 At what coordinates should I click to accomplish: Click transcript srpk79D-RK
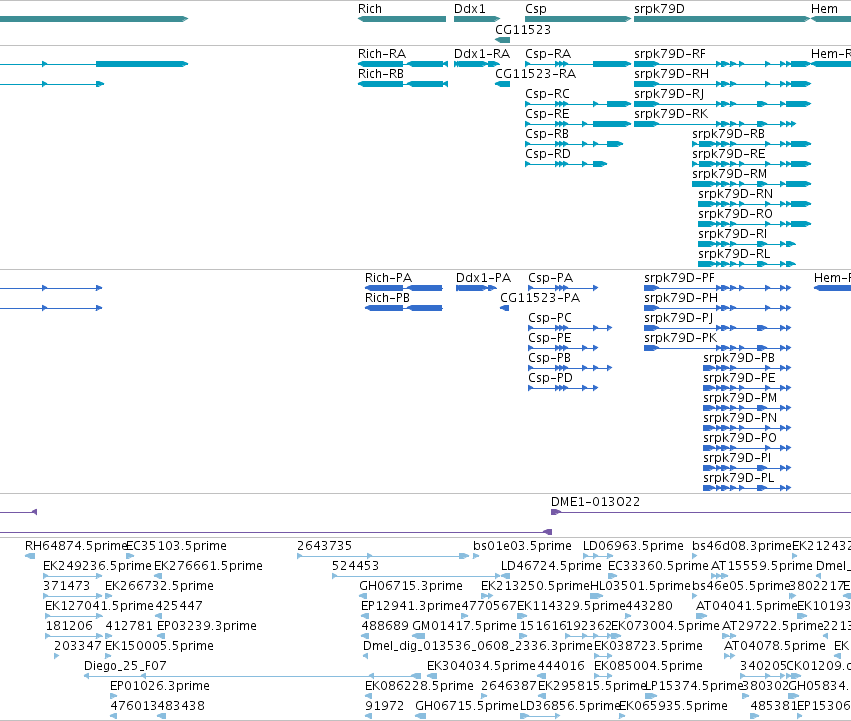click(x=671, y=114)
